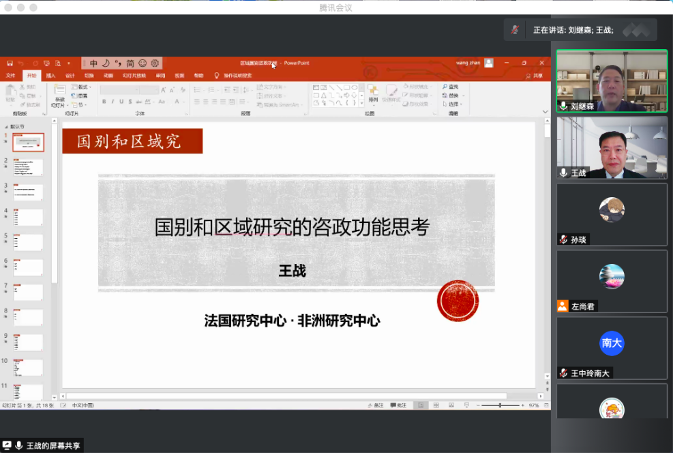Screen dimensions: 675x454
Task: Switch to the 插入 Insert tab
Action: point(50,75)
